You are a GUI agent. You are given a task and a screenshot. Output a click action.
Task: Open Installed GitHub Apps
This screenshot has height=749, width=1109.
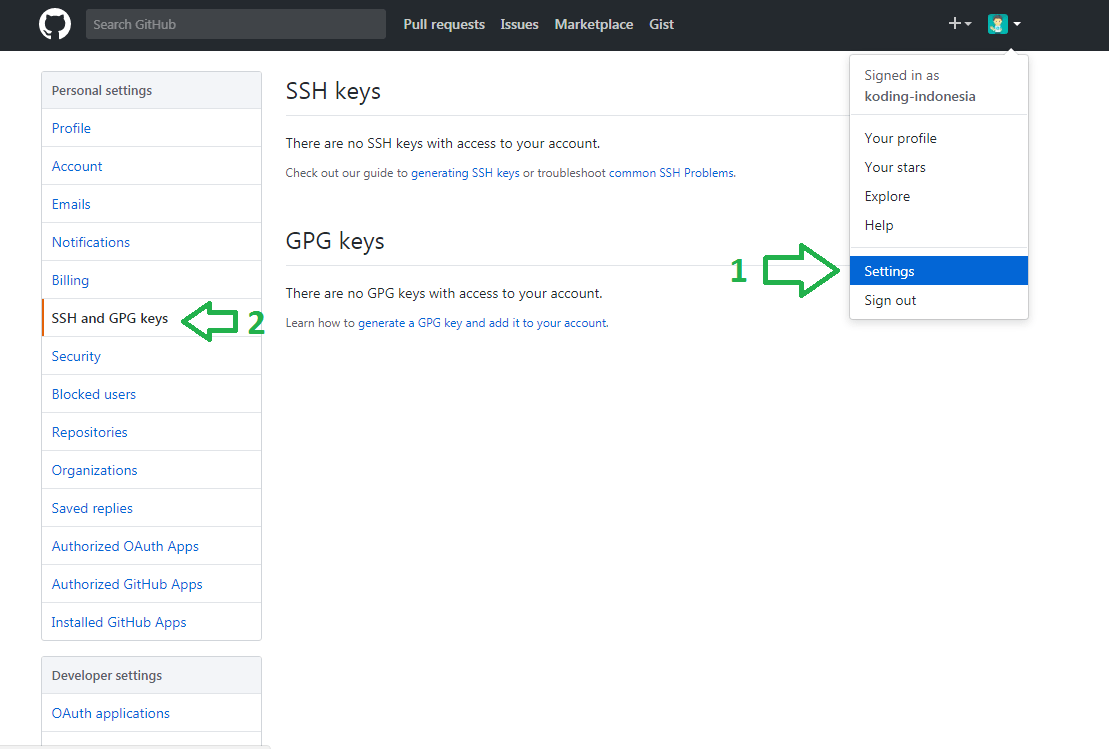coord(151,622)
